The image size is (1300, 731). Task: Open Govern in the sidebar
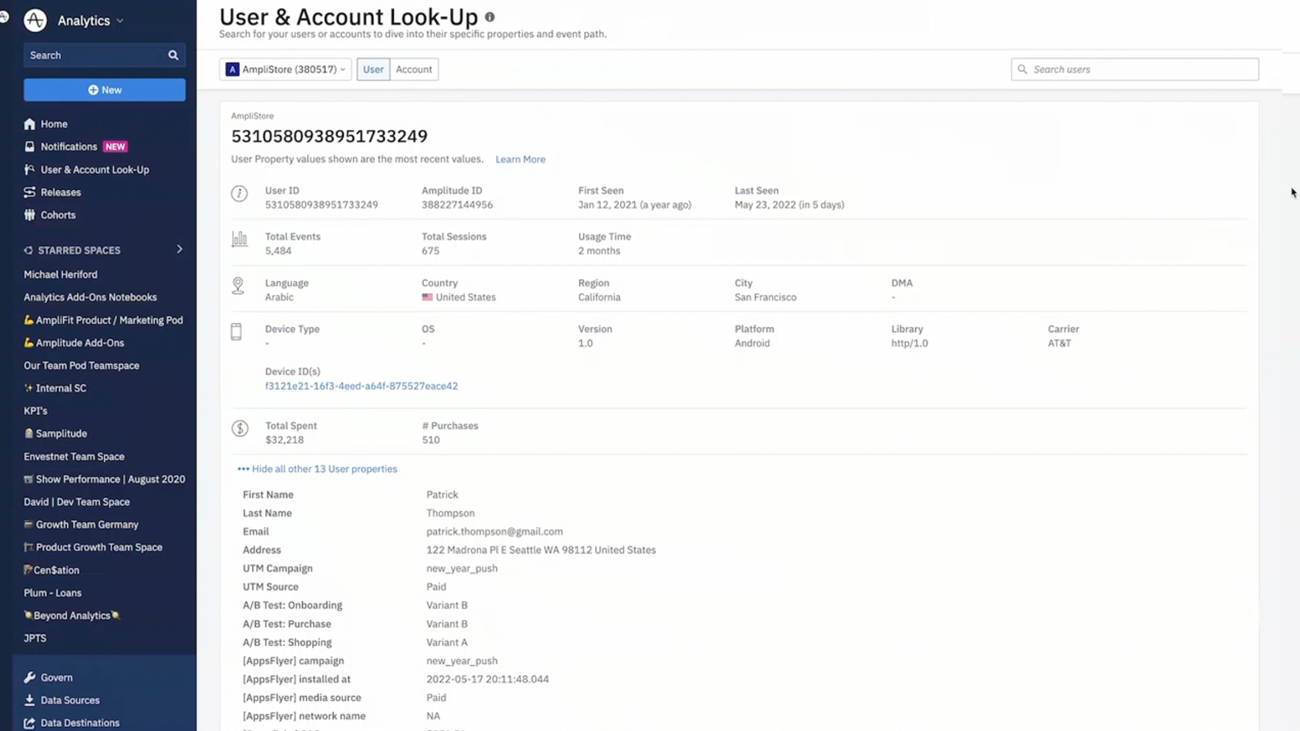pos(56,677)
